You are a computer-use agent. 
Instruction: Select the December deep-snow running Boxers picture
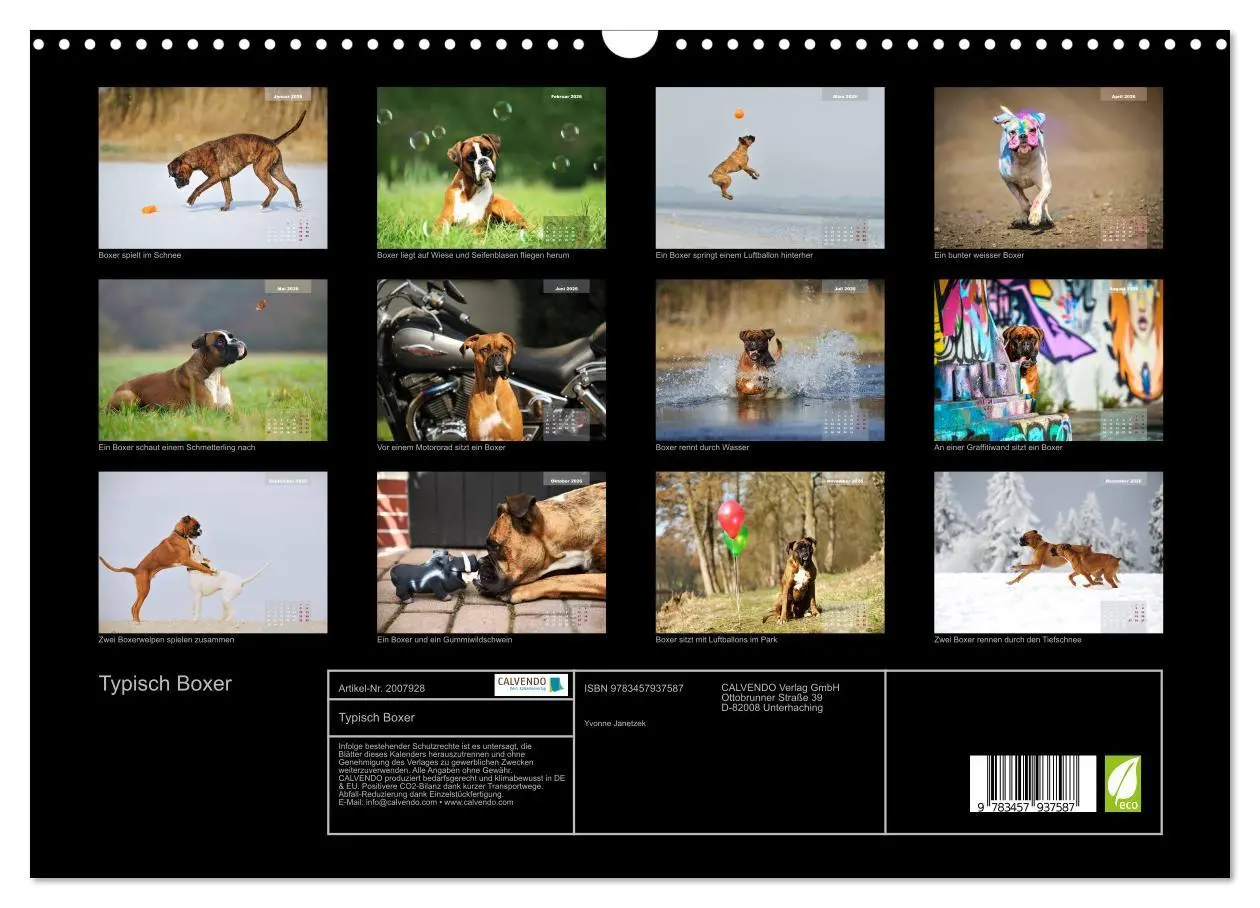1049,550
